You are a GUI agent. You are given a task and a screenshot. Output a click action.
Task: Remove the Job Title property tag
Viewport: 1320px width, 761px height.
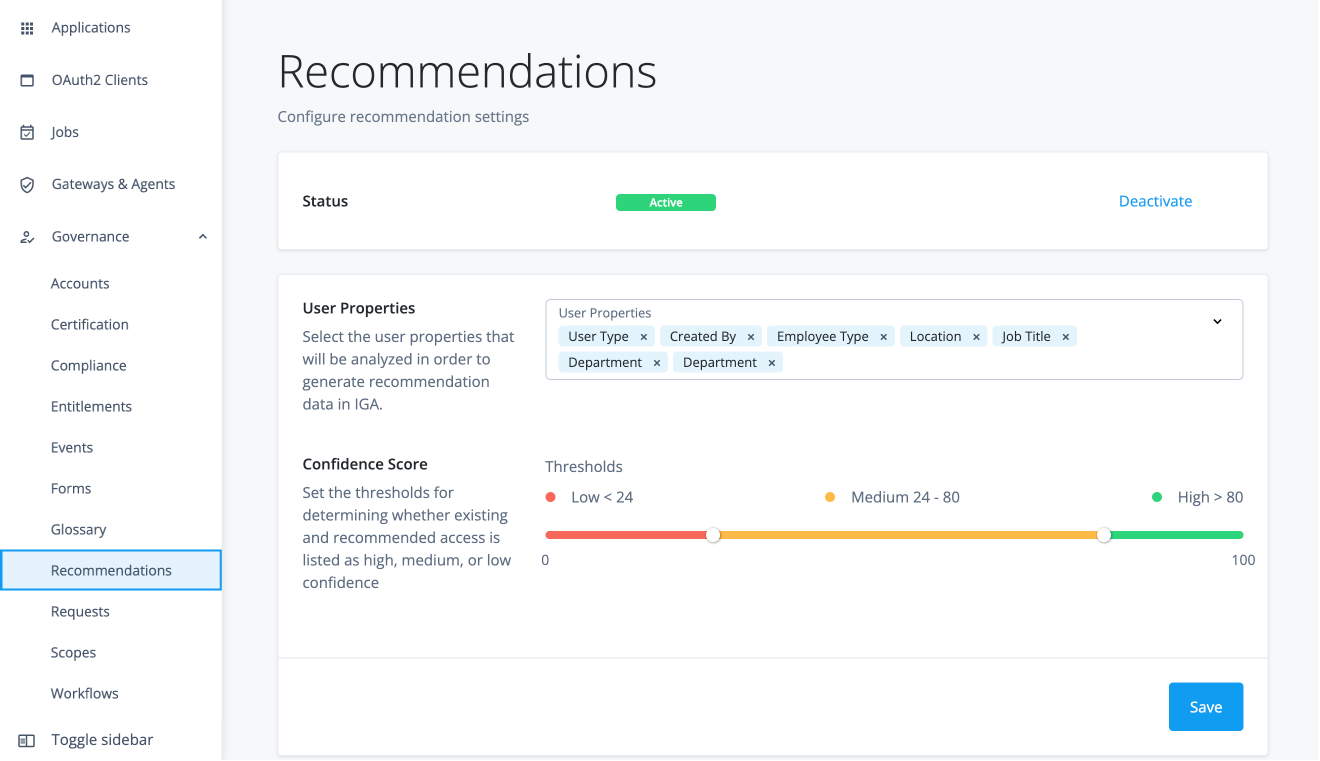[x=1066, y=336]
